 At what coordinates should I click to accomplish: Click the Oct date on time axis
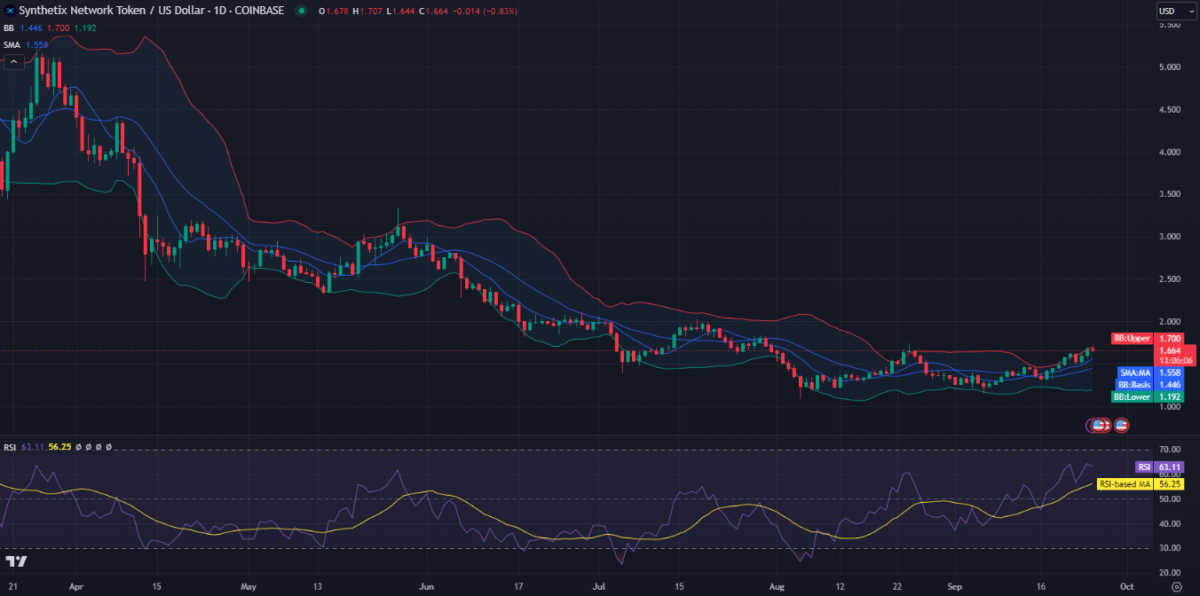click(1126, 587)
